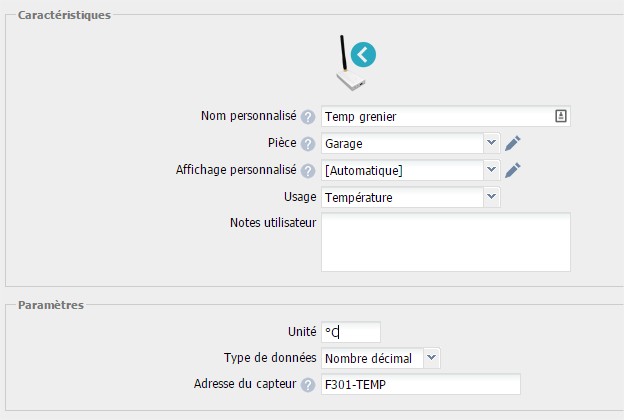This screenshot has height=420, width=624.
Task: Expand the Pièce dropdown showing Garage
Action: (x=492, y=143)
